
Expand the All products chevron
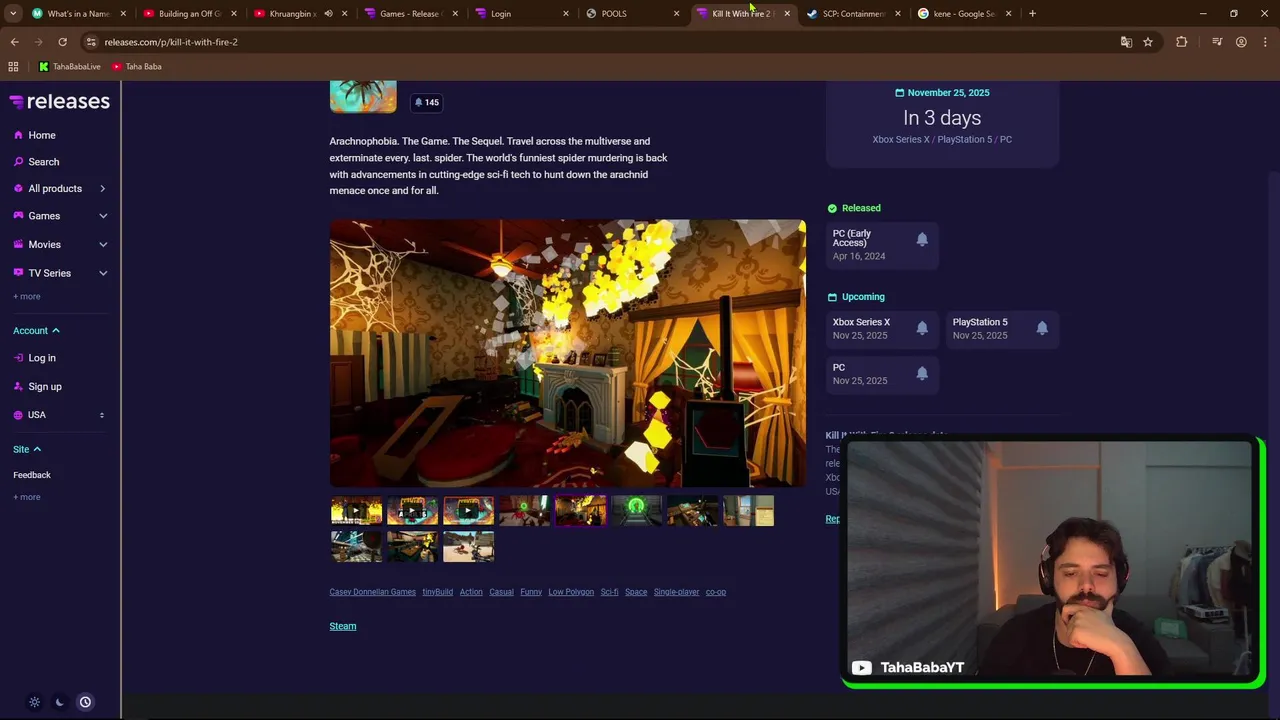(x=102, y=189)
